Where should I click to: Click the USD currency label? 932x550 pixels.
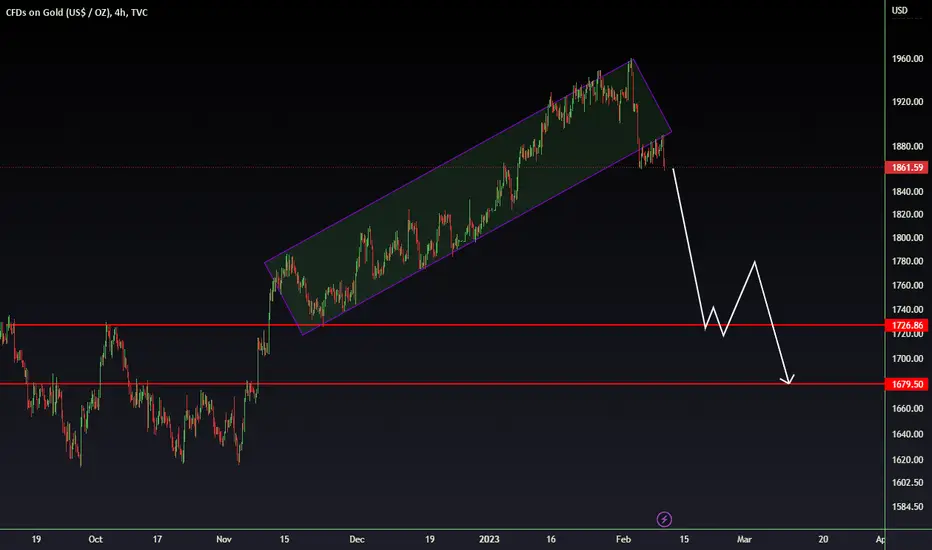click(x=899, y=10)
